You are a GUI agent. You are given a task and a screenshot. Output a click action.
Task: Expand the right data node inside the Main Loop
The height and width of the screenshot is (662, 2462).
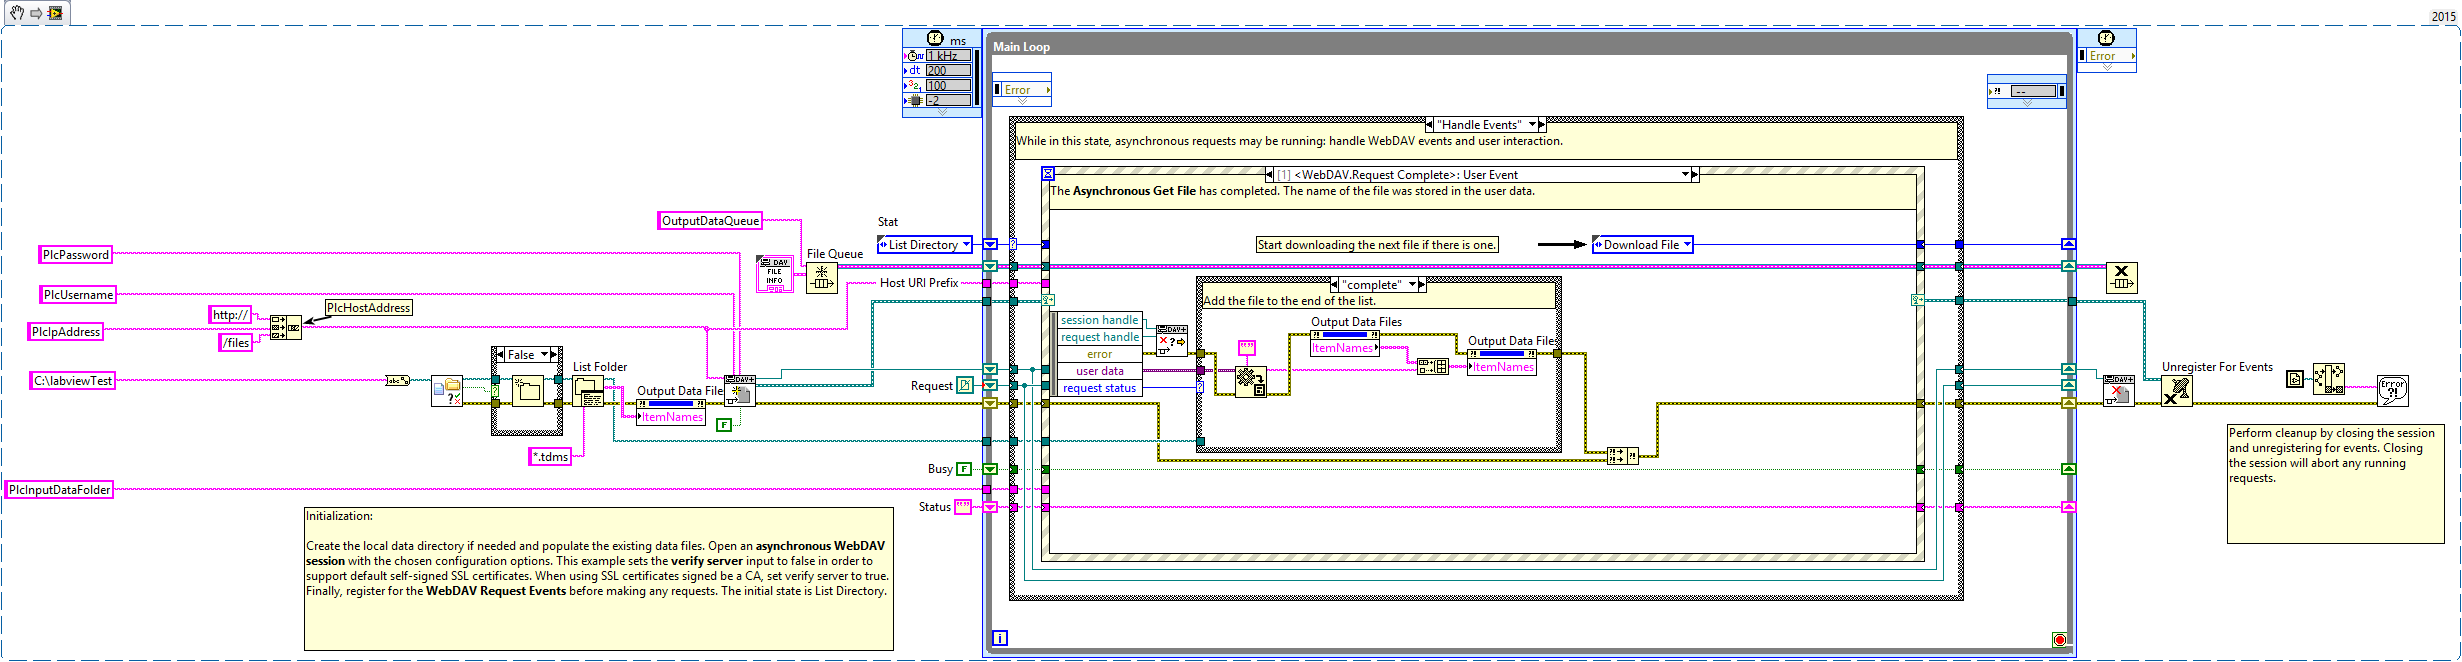[x=2027, y=103]
